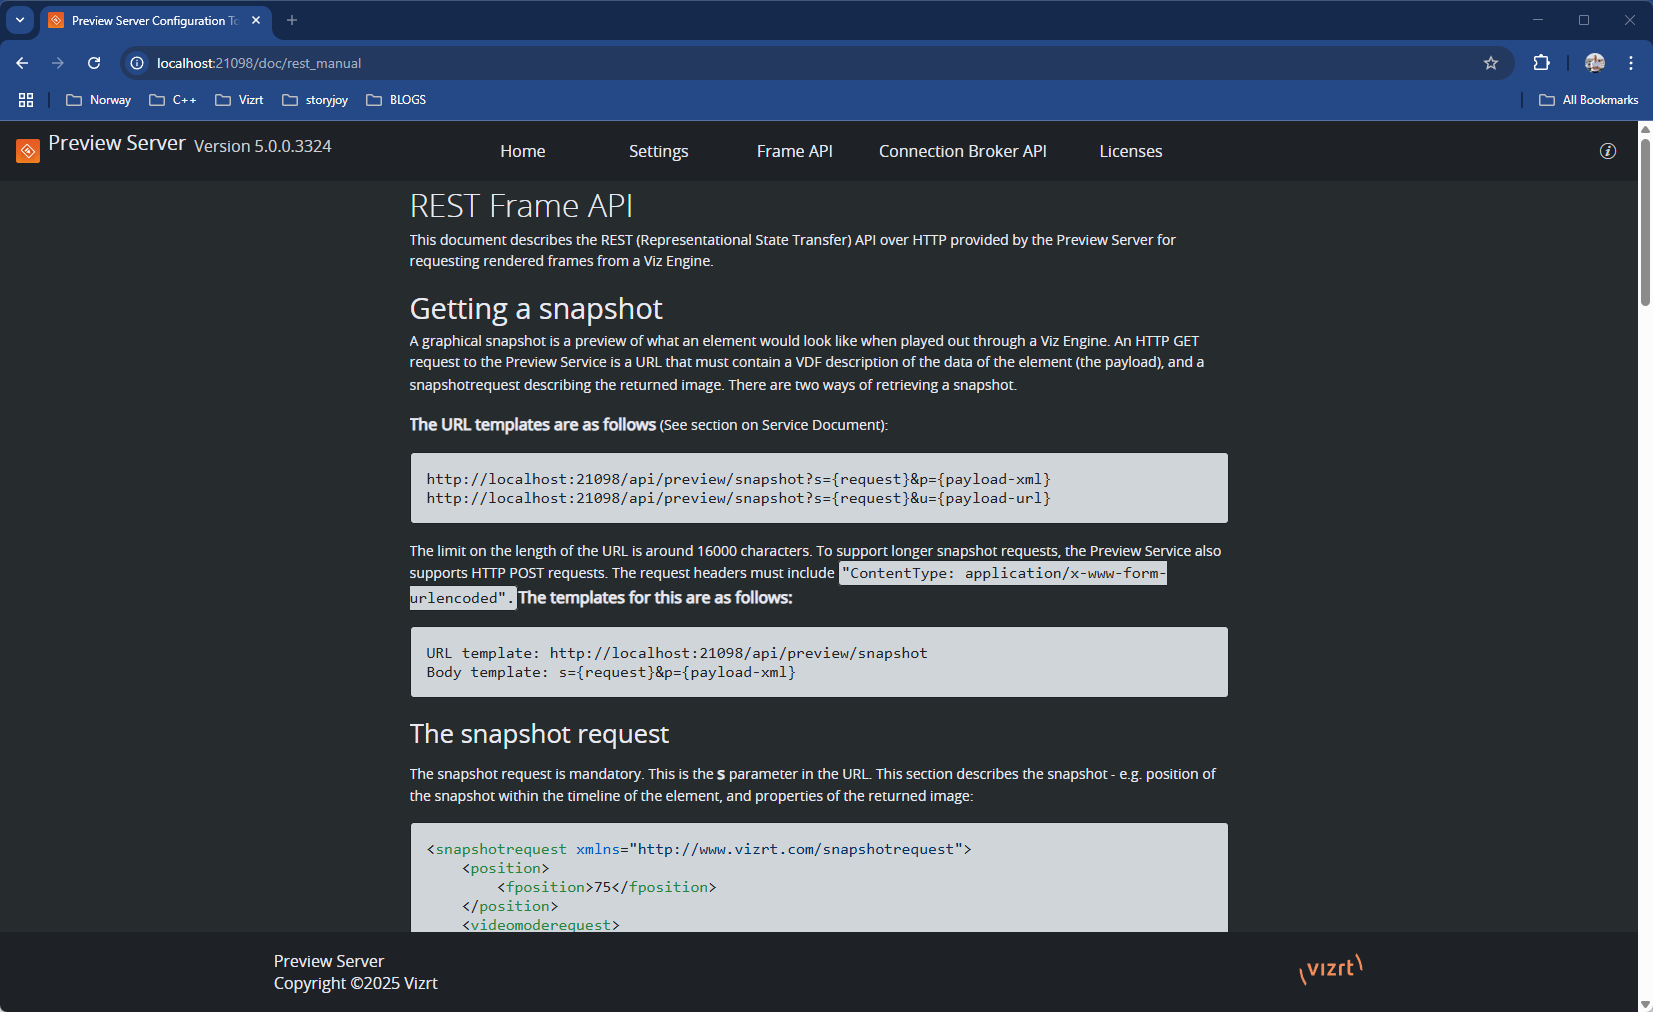Image resolution: width=1653 pixels, height=1012 pixels.
Task: Click the scrollbar down arrow
Action: 1645,1003
